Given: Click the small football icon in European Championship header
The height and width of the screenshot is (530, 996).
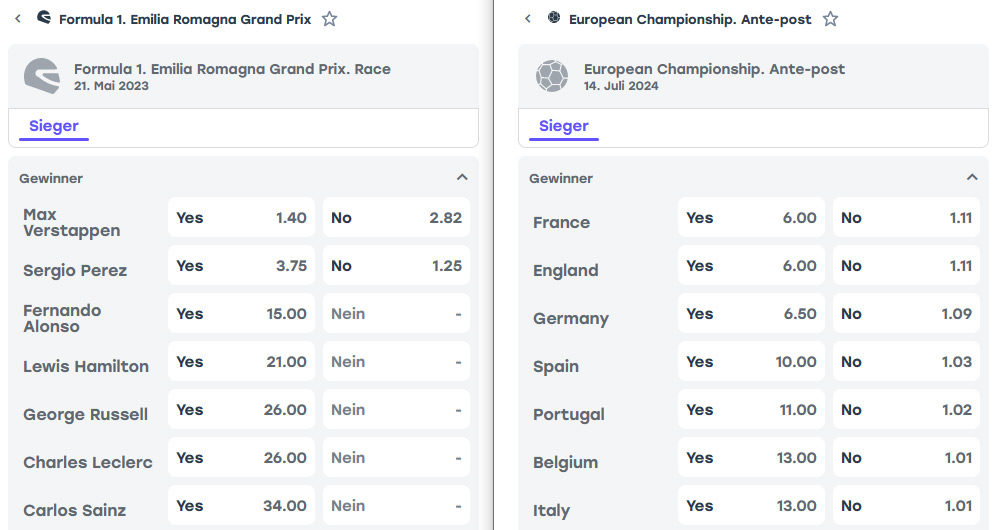Looking at the screenshot, I should click(x=554, y=18).
